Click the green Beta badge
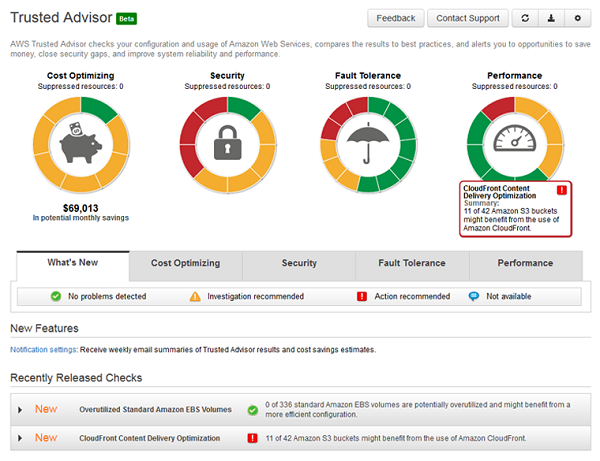600x461 pixels. (x=127, y=19)
